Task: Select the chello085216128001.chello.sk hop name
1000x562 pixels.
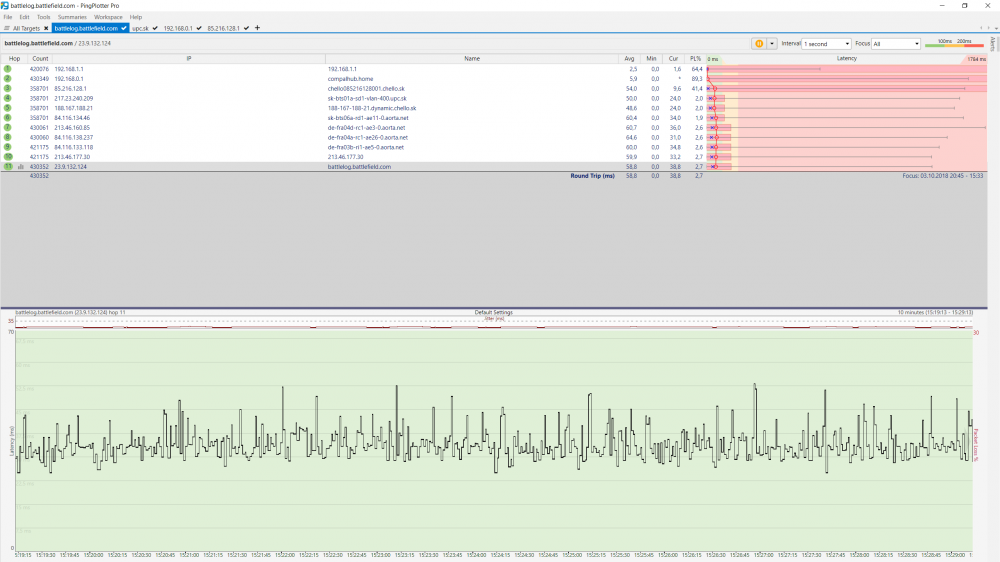Action: point(366,89)
